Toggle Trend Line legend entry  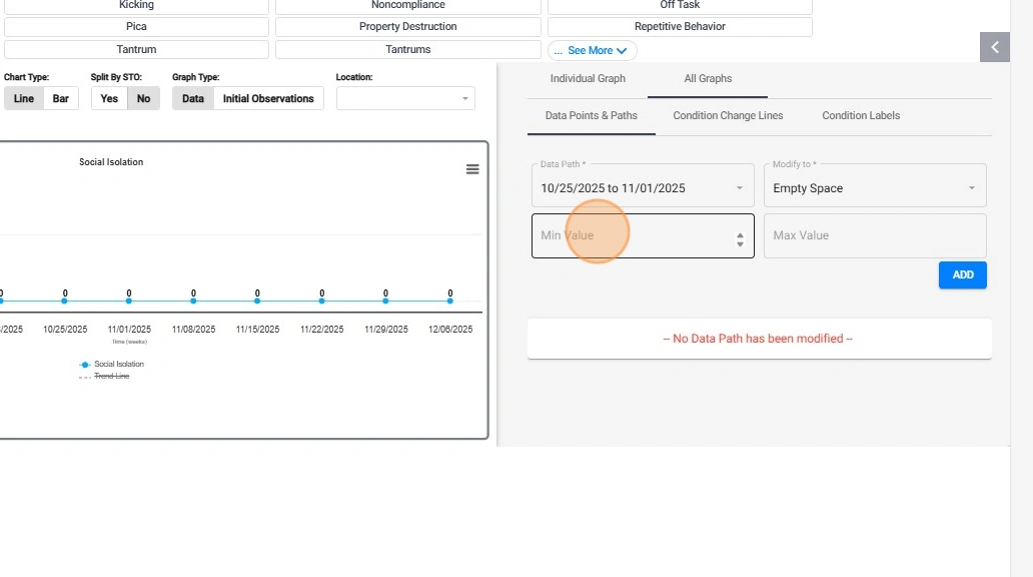(x=105, y=376)
